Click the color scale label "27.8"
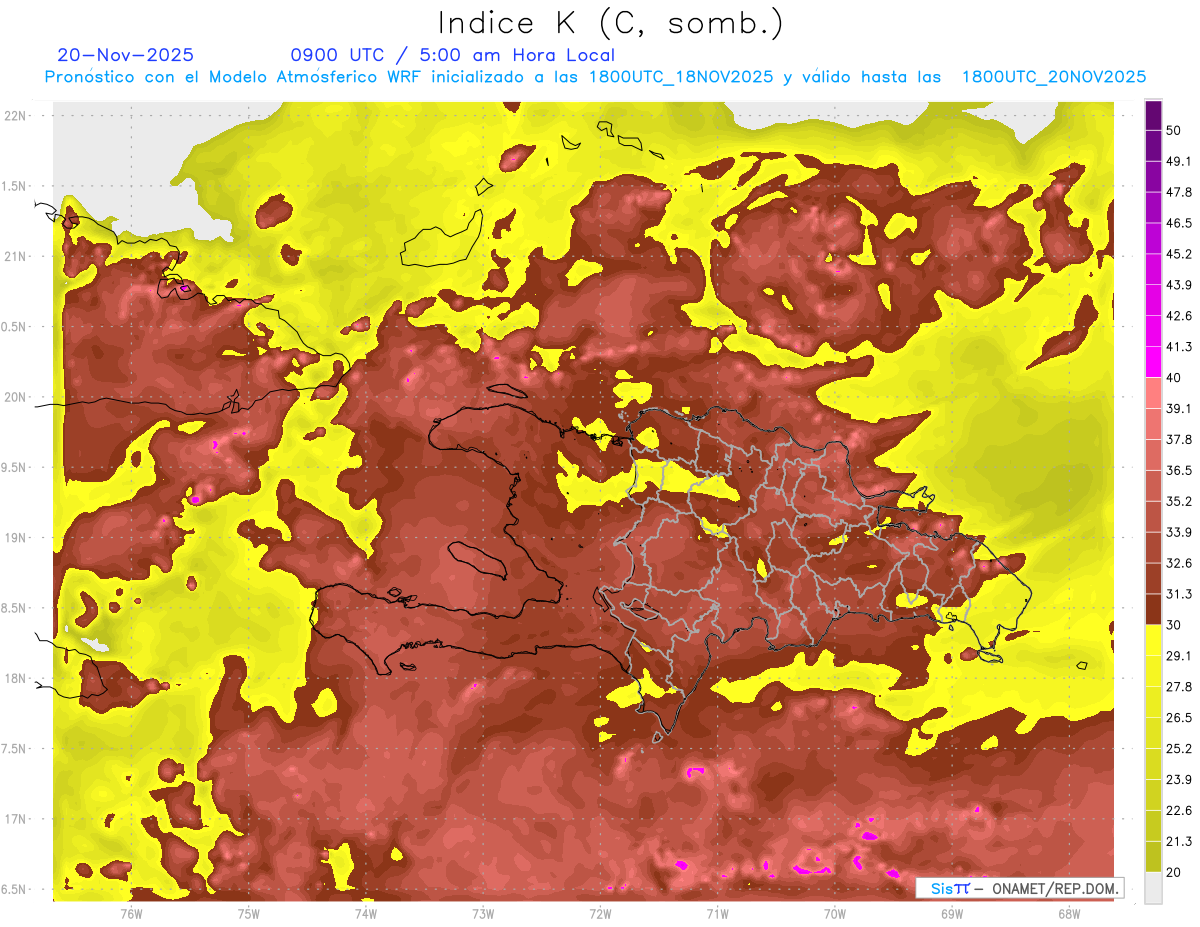The width and height of the screenshot is (1200, 927). 1179,687
